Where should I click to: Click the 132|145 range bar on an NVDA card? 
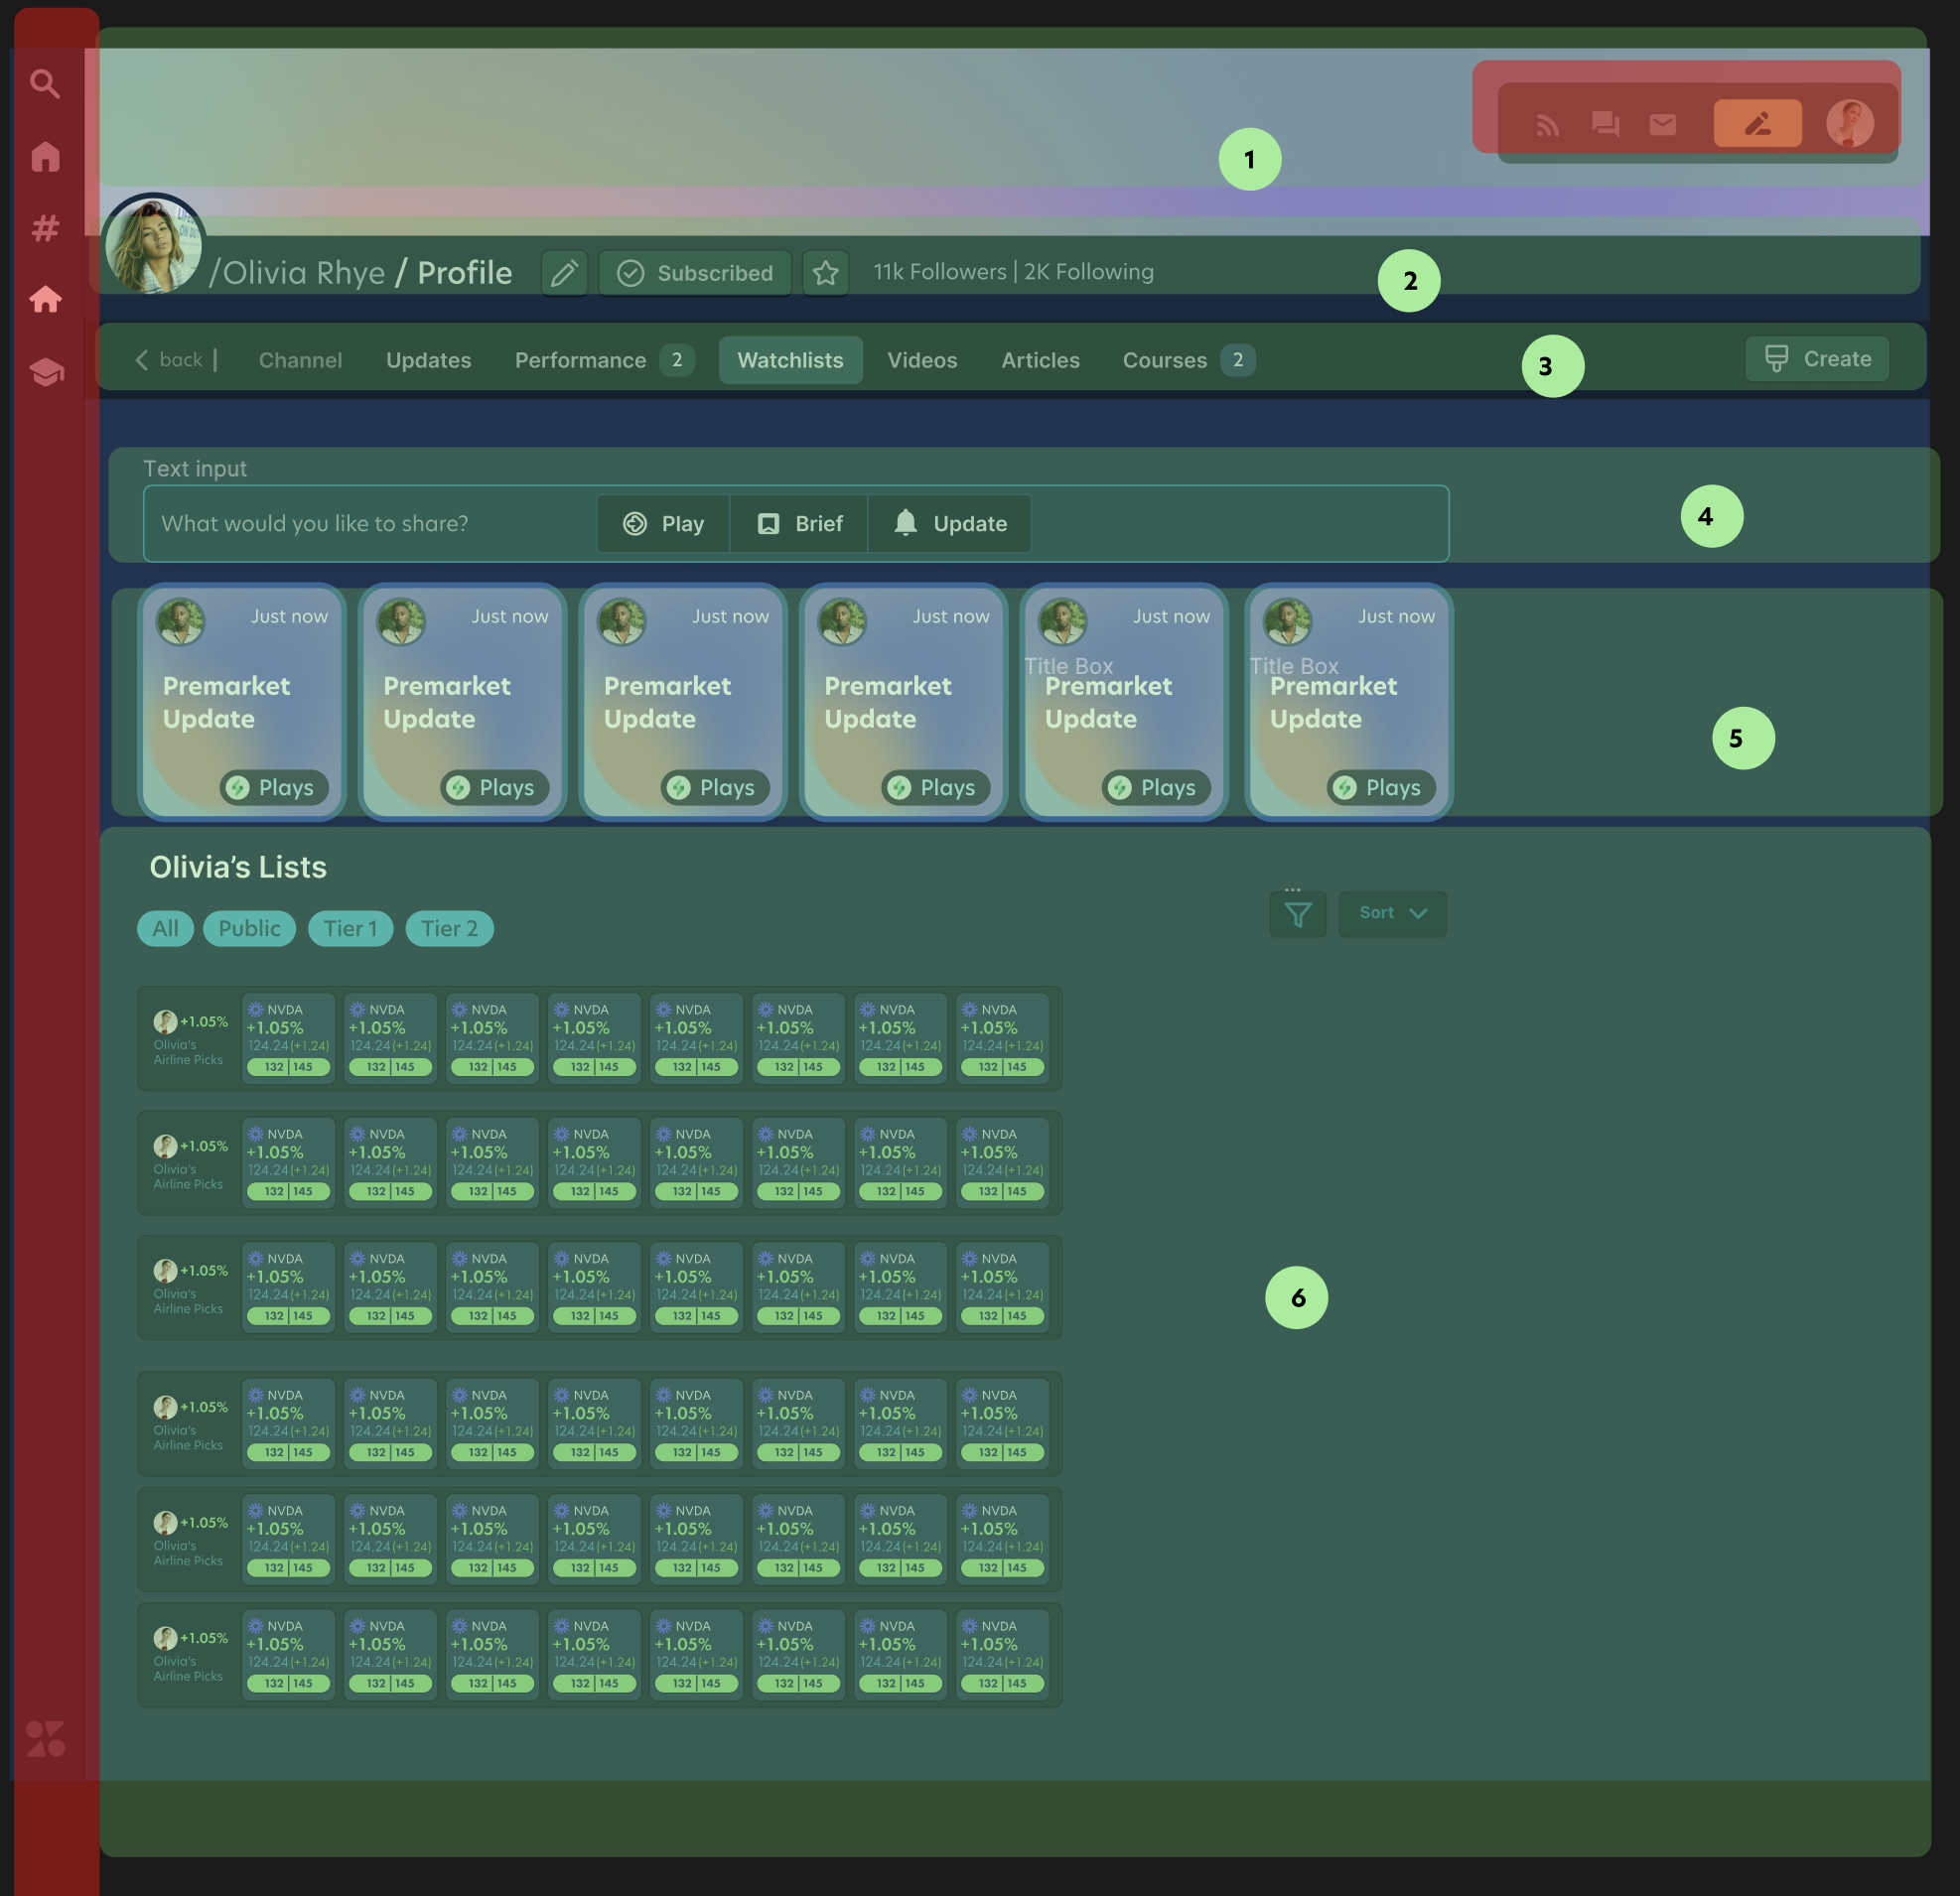click(288, 1067)
